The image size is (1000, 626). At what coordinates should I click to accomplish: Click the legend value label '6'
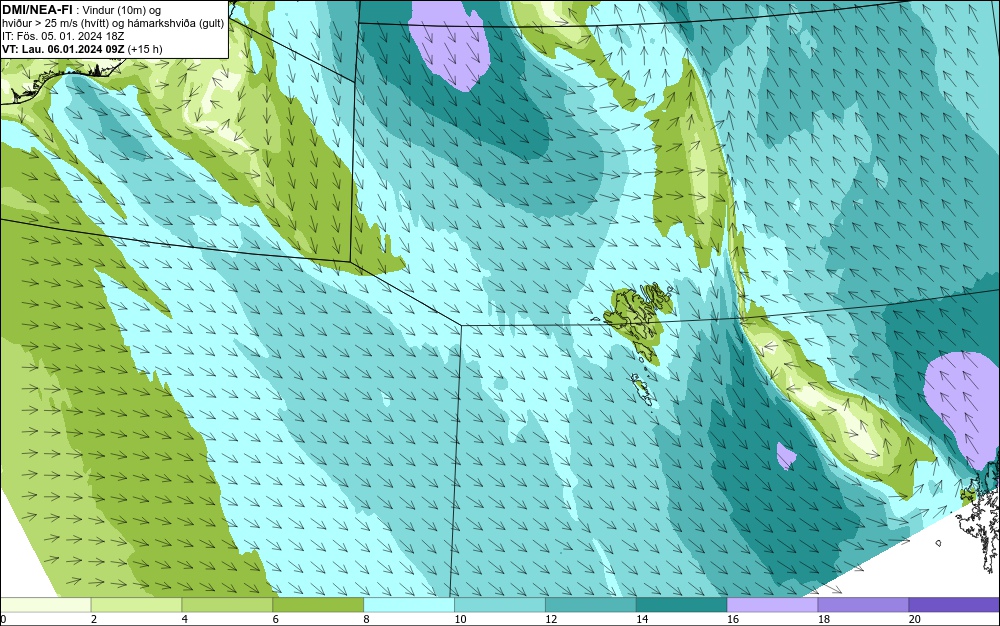pyautogui.click(x=276, y=619)
